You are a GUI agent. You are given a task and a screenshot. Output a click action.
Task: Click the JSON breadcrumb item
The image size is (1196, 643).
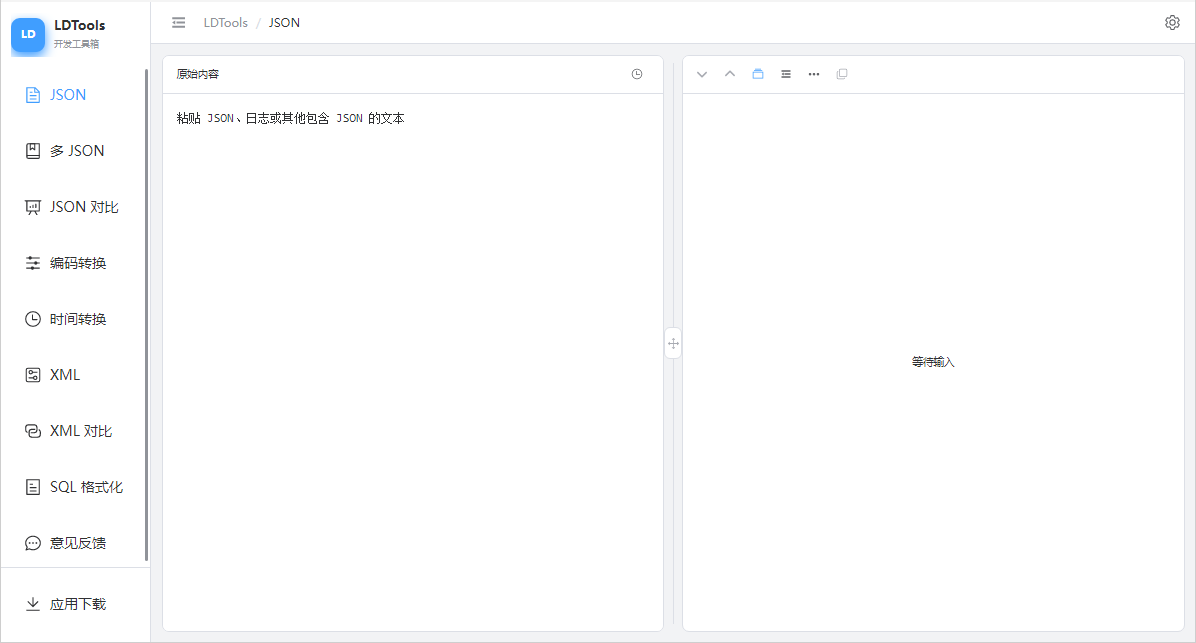pyautogui.click(x=284, y=23)
